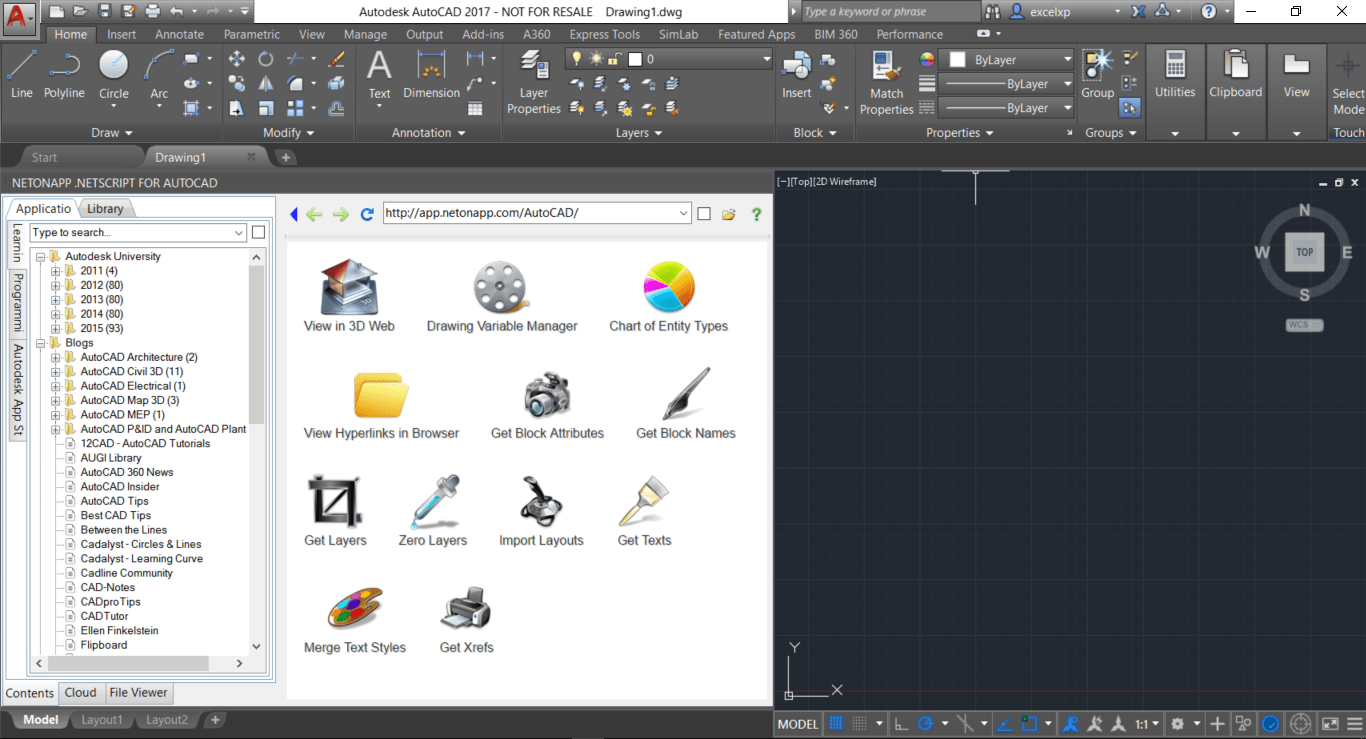
Task: Check the box beside the search field
Action: [x=258, y=233]
